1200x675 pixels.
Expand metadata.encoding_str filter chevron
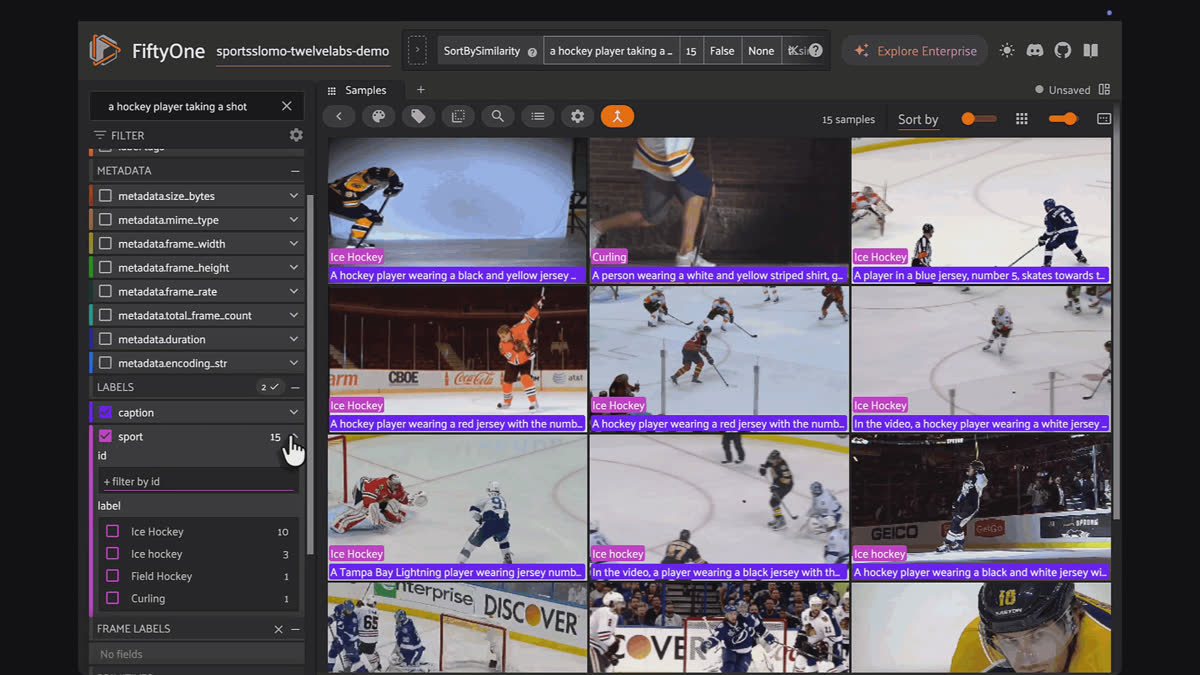tap(294, 363)
